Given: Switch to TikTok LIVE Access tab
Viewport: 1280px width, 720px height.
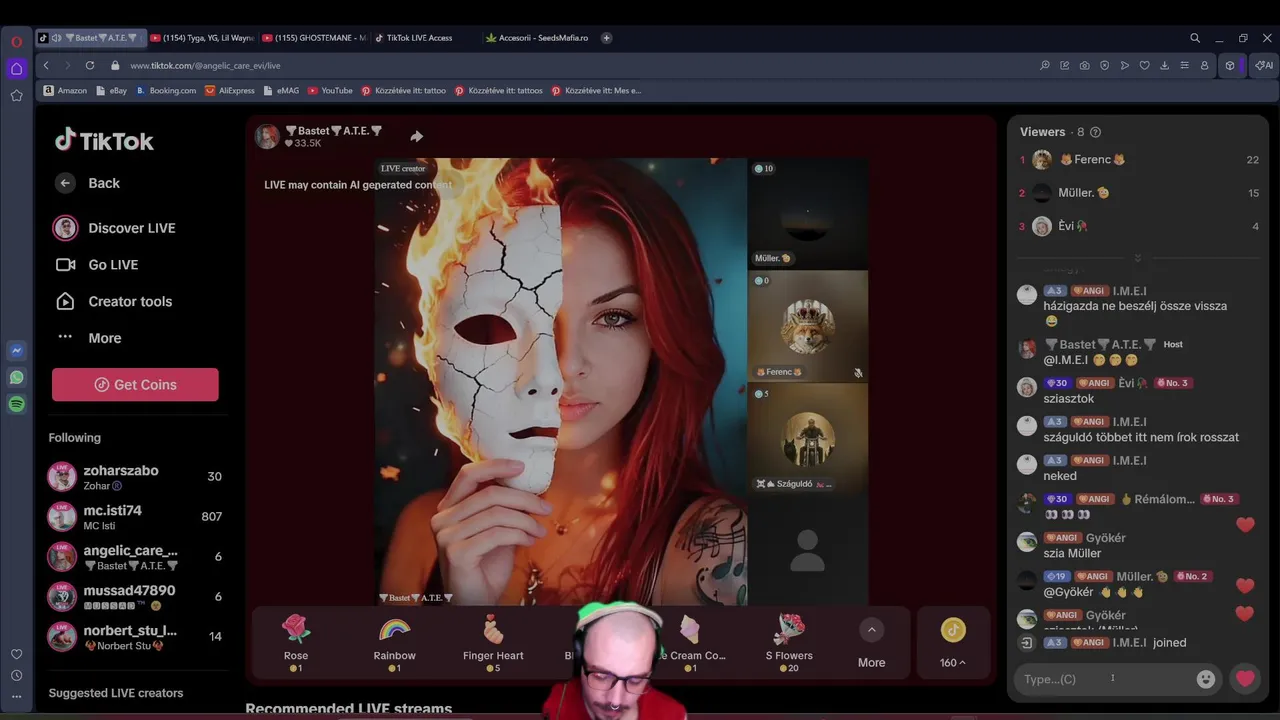Looking at the screenshot, I should tap(420, 38).
